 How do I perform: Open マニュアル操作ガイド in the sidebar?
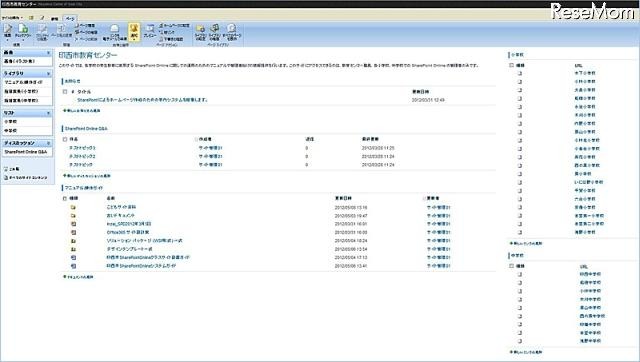23,82
